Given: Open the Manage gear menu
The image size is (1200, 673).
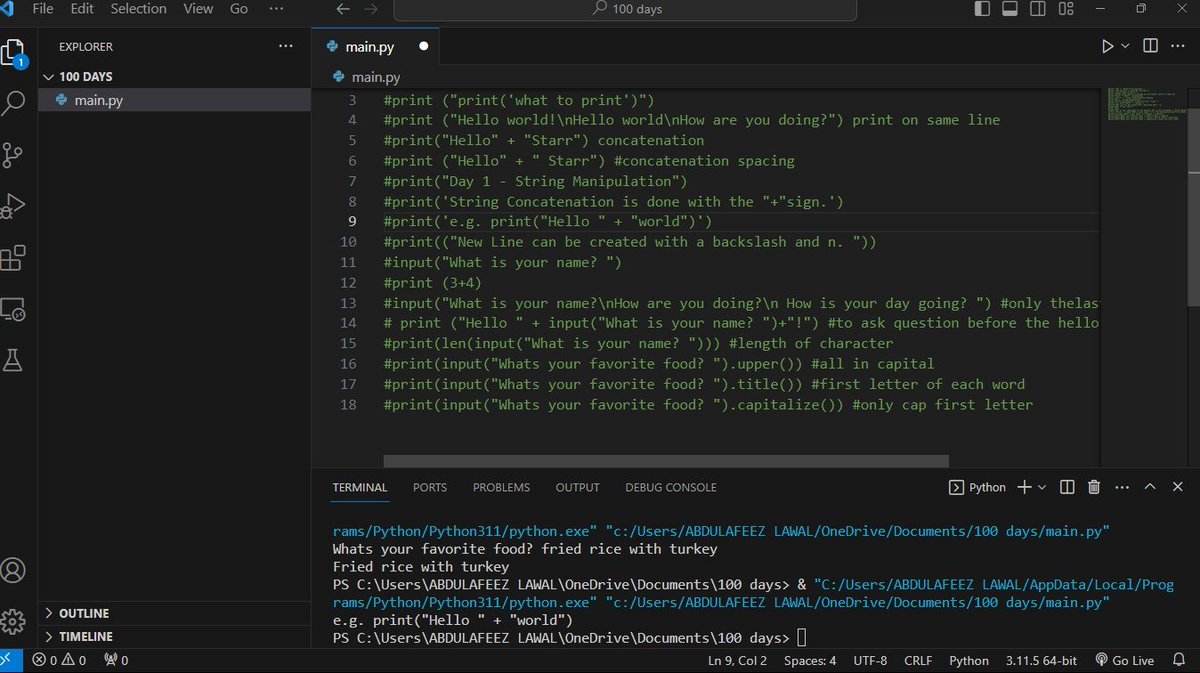Looking at the screenshot, I should [13, 621].
